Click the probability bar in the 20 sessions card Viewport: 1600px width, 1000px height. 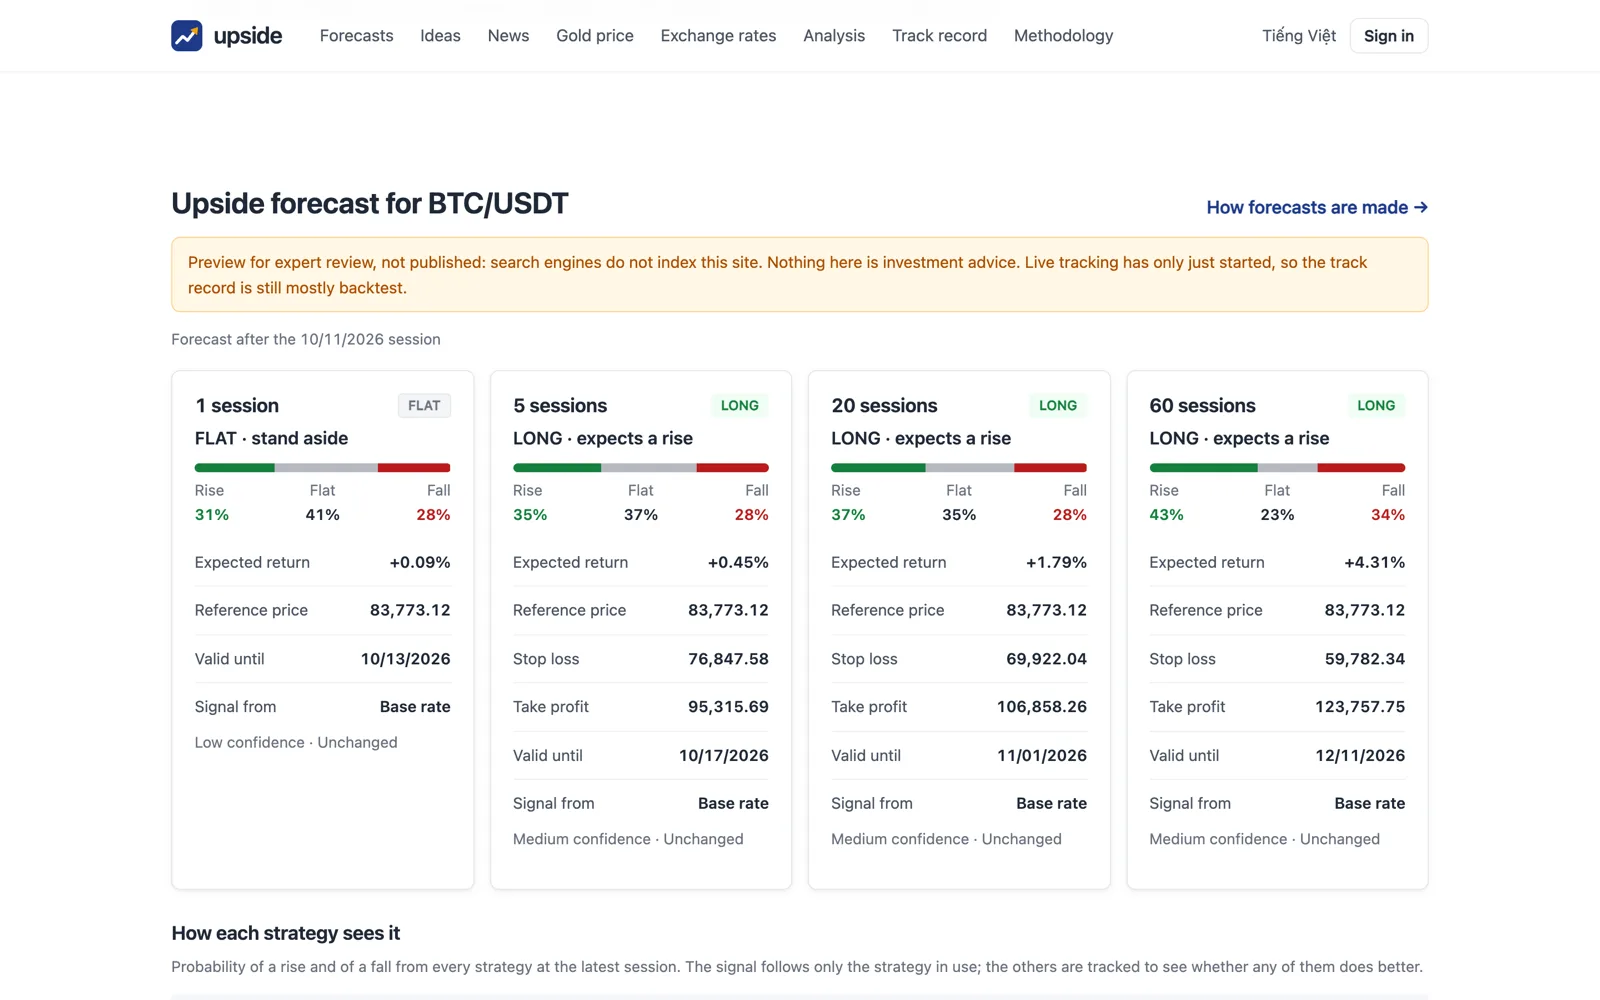tap(959, 467)
